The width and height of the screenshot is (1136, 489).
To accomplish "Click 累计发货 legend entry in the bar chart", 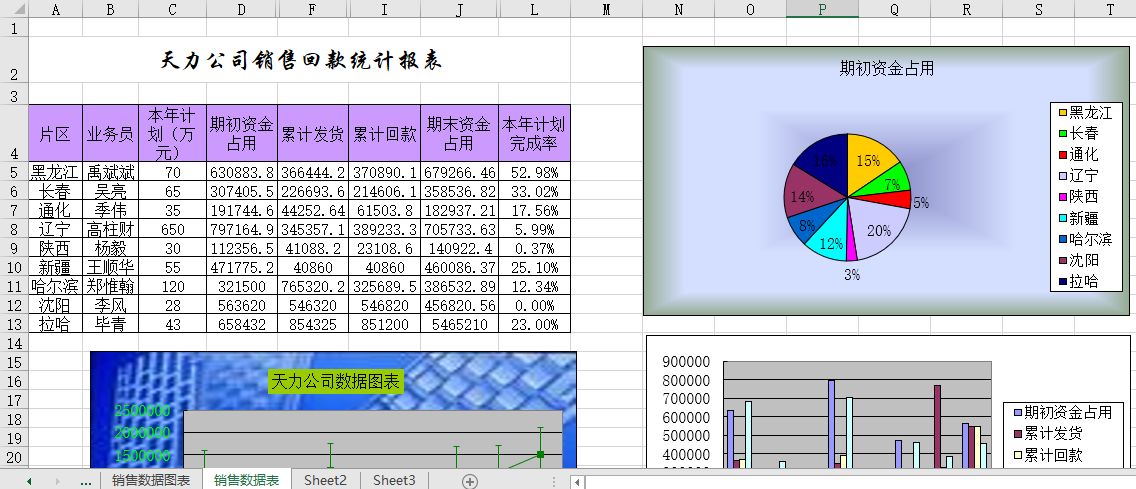I will [x=1052, y=434].
